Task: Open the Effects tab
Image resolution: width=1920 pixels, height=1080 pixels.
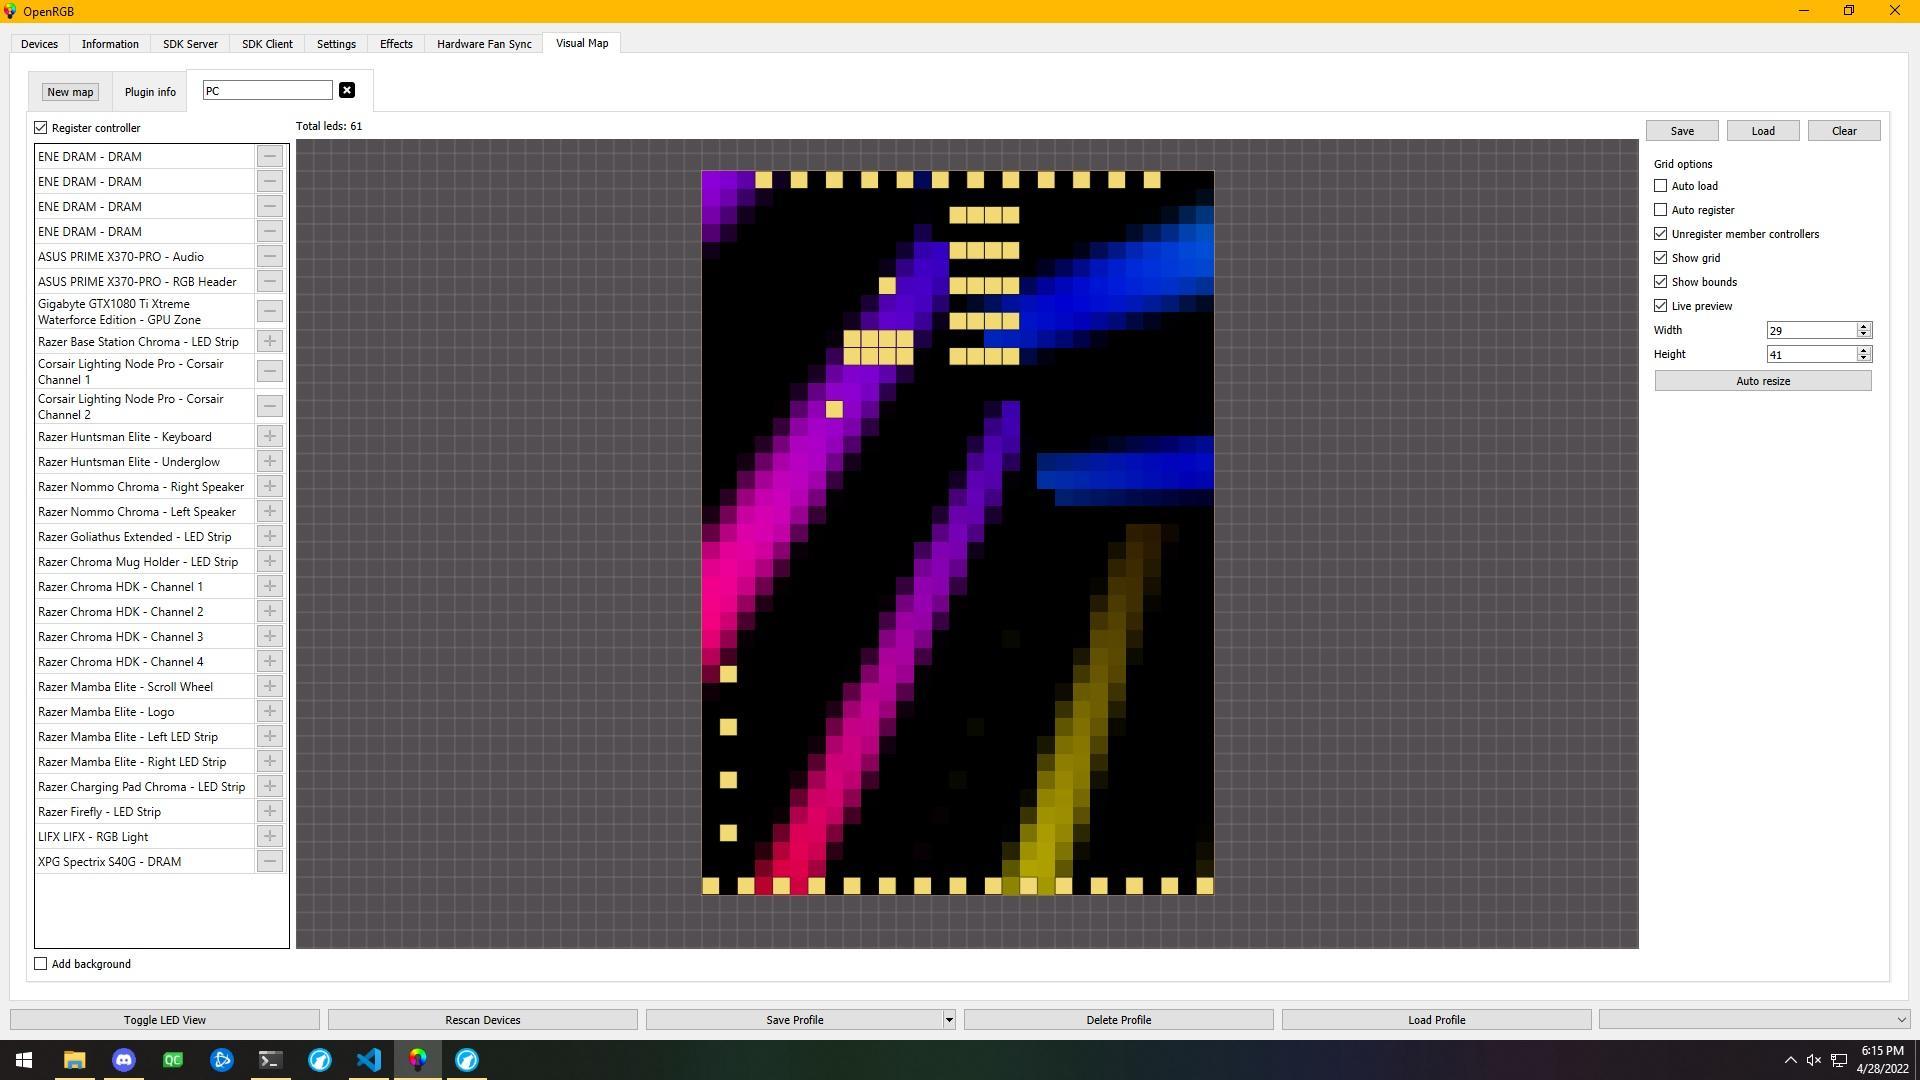Action: click(396, 44)
